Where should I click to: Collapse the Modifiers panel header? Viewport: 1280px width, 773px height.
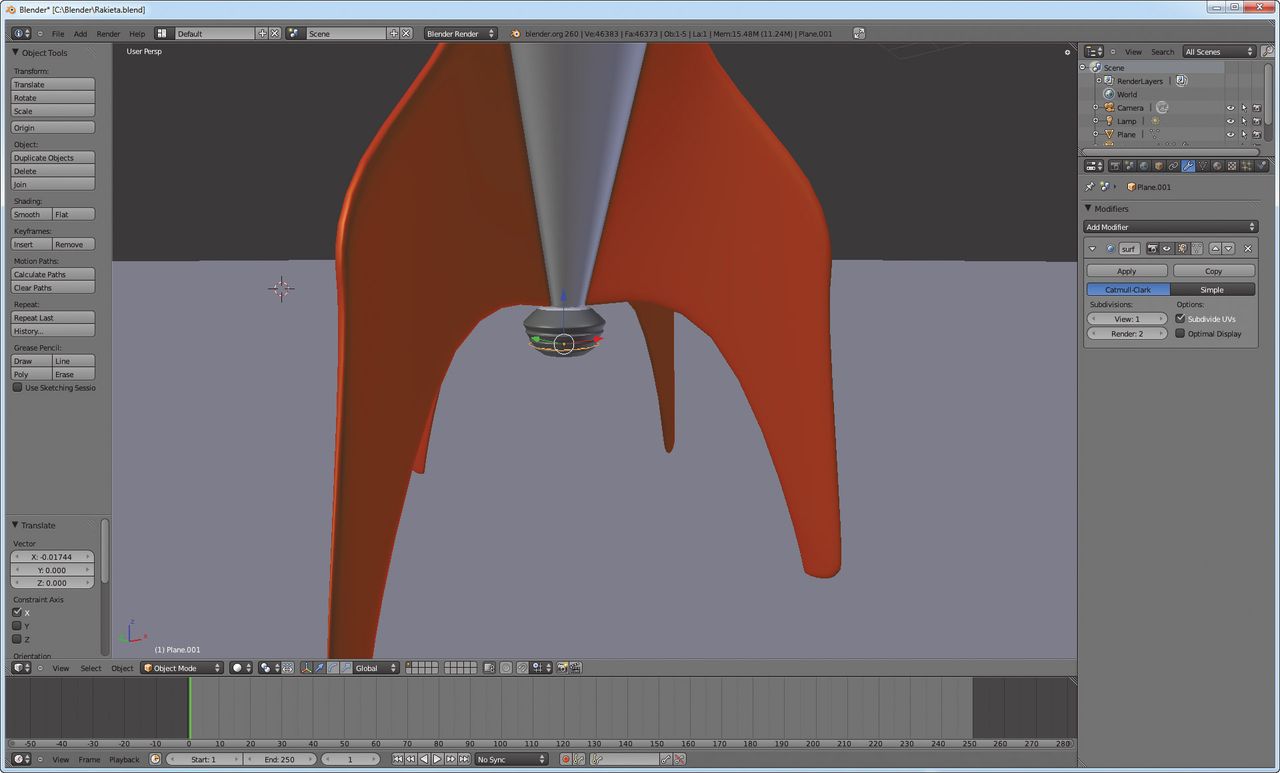tap(1088, 208)
